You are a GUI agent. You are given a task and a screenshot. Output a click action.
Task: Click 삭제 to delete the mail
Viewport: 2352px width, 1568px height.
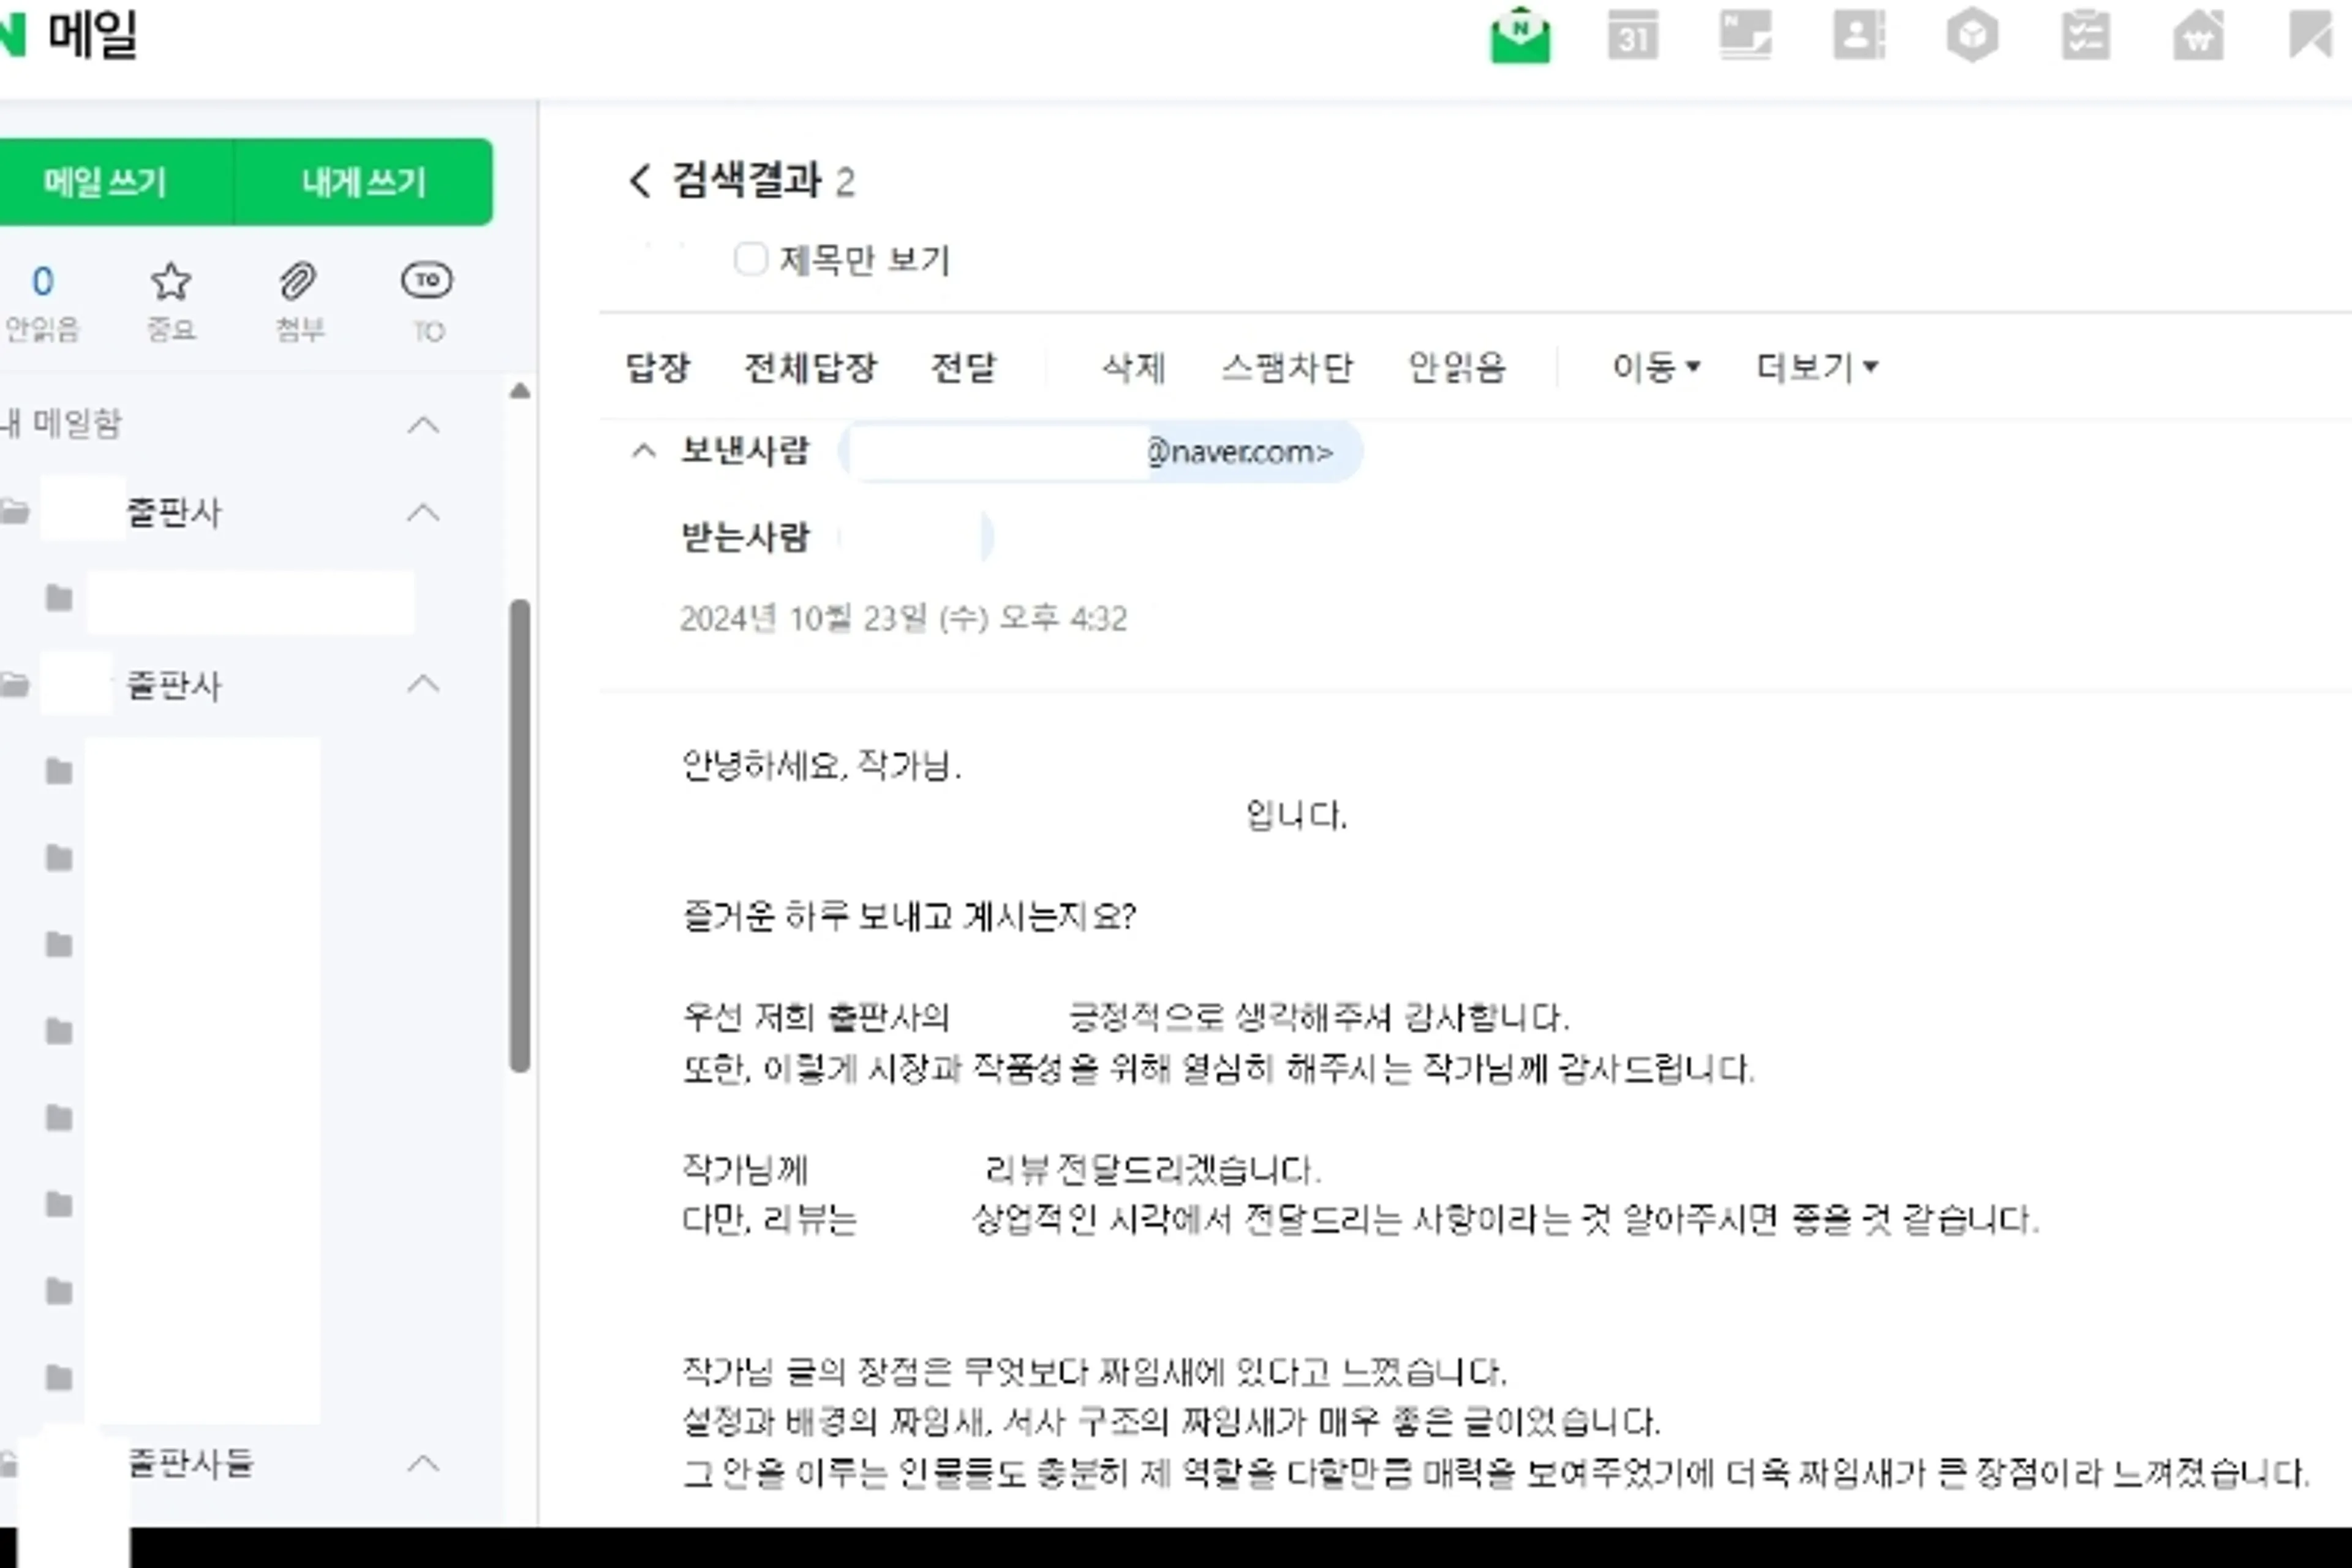tap(1133, 367)
